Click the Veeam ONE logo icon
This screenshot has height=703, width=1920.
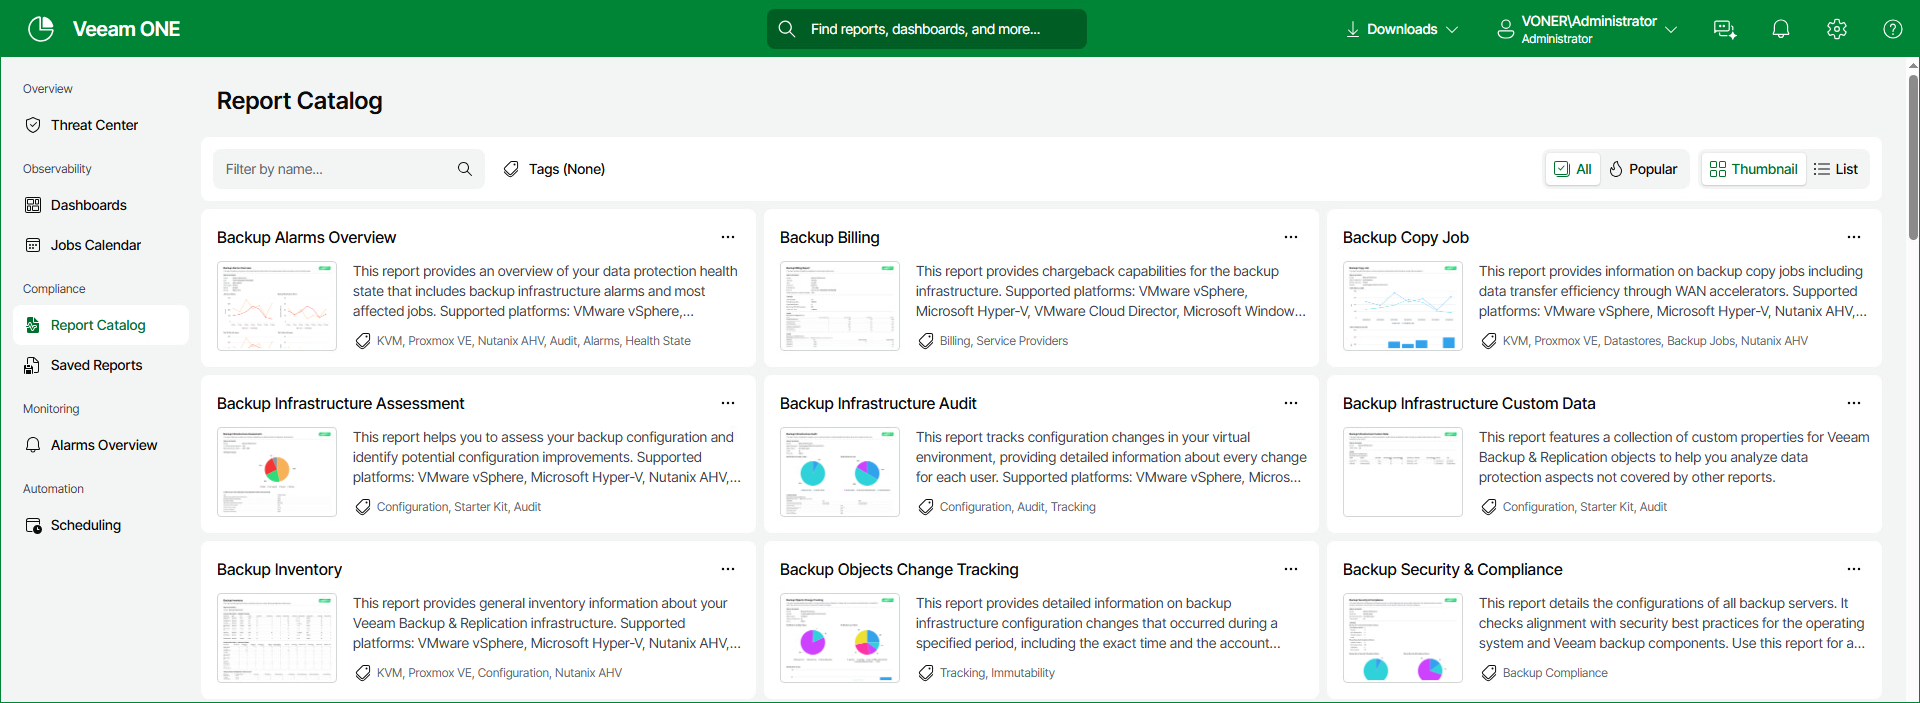pyautogui.click(x=41, y=29)
